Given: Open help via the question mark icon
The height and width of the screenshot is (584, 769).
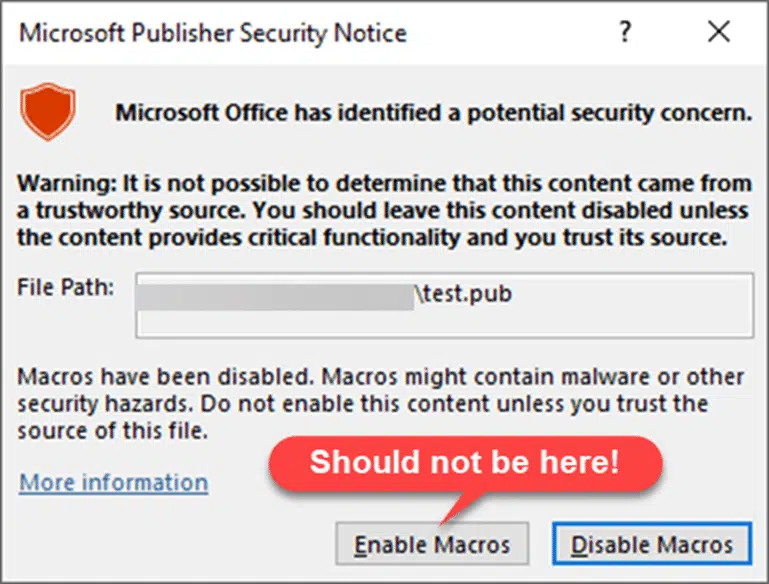Looking at the screenshot, I should (625, 32).
